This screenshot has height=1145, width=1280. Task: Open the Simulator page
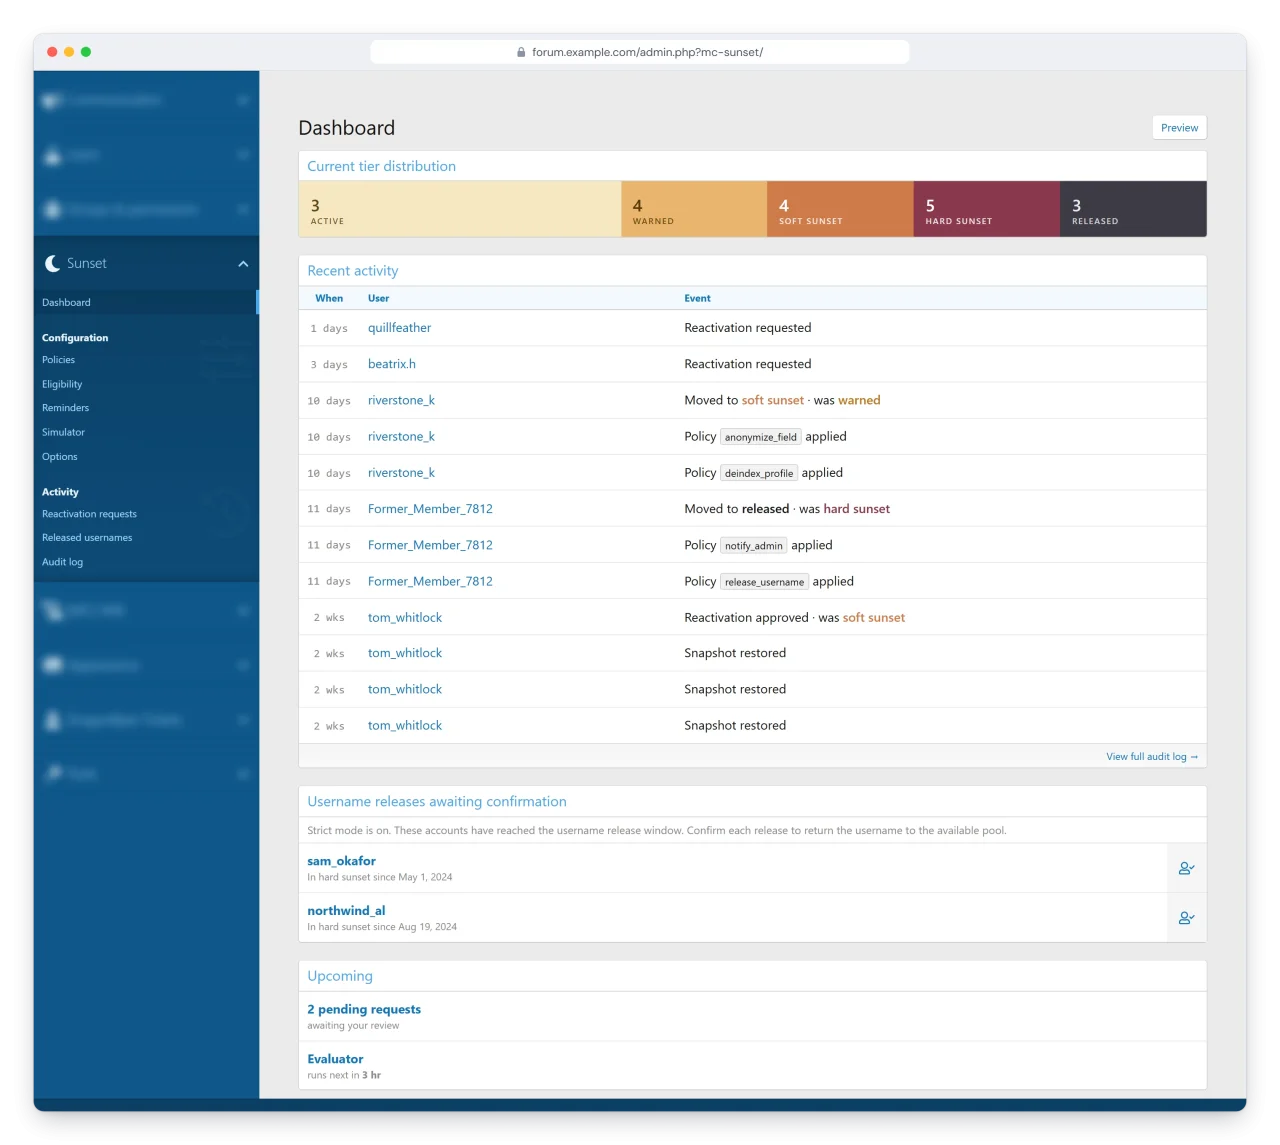(x=63, y=433)
